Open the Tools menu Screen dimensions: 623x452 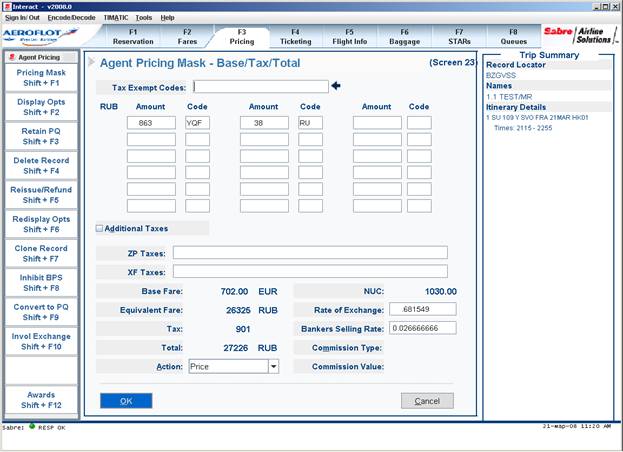tap(143, 17)
